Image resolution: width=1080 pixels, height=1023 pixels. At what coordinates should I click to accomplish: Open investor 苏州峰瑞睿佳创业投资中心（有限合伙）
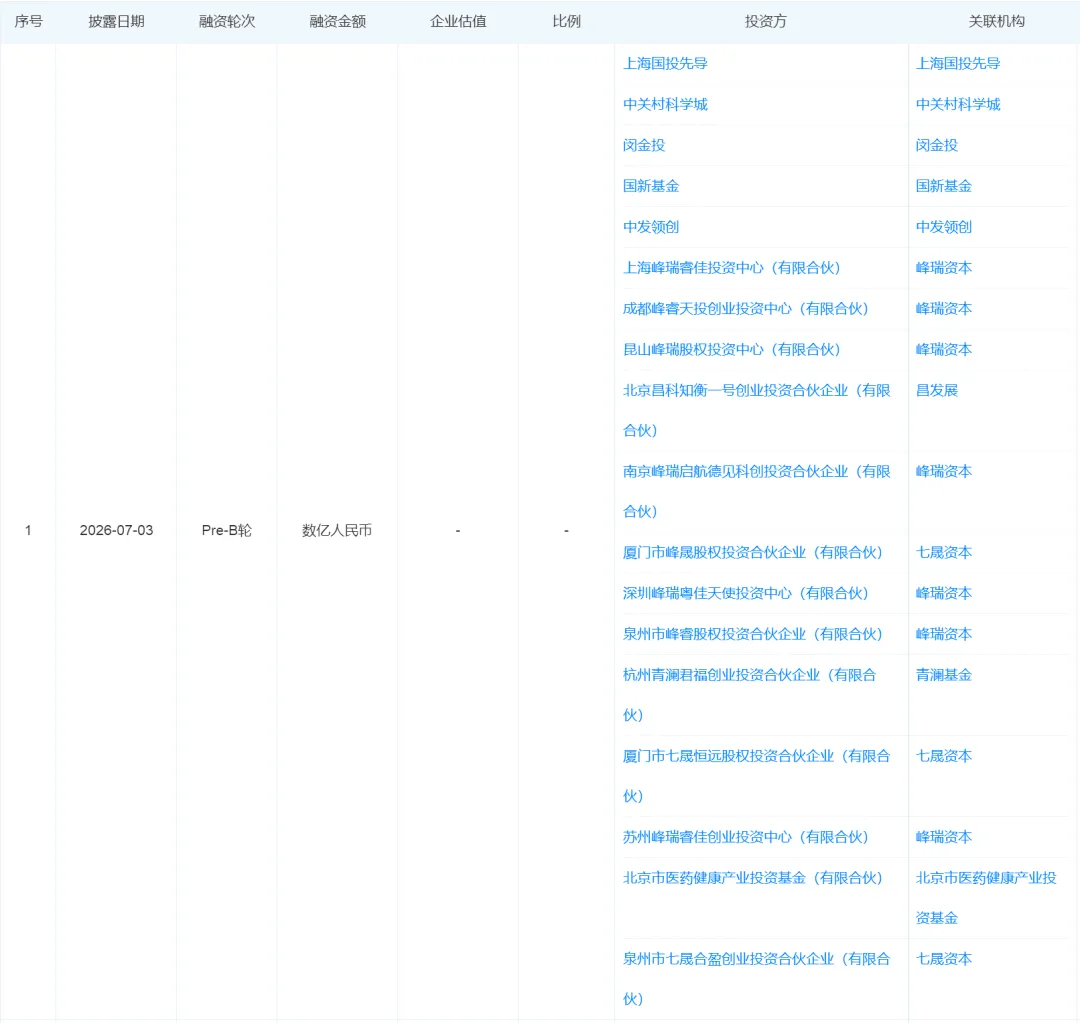coord(745,837)
